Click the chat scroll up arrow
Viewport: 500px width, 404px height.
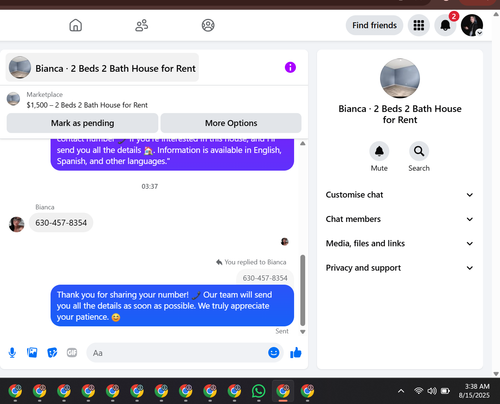coord(303,144)
